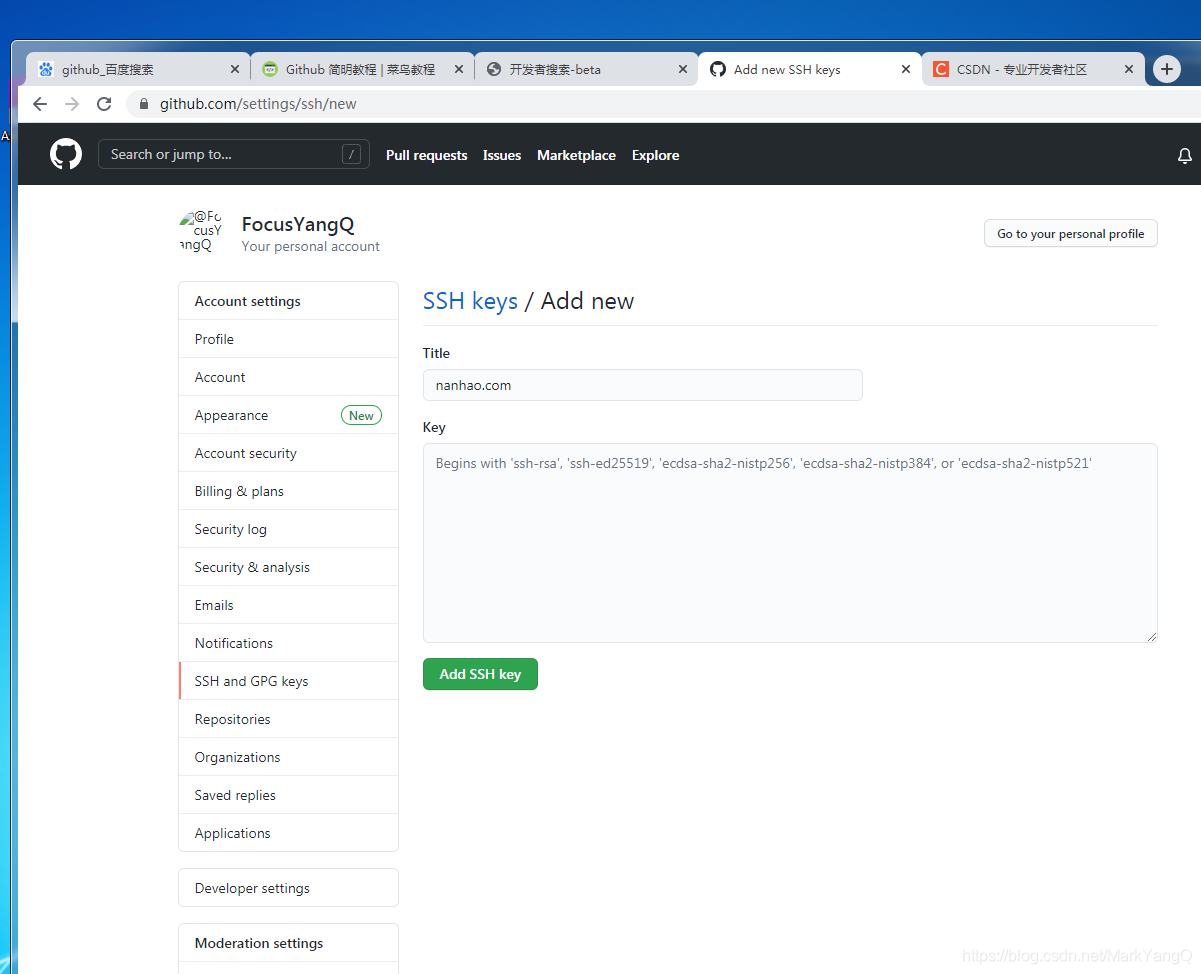Open Security & analysis
This screenshot has width=1201, height=974.
pyautogui.click(x=288, y=567)
